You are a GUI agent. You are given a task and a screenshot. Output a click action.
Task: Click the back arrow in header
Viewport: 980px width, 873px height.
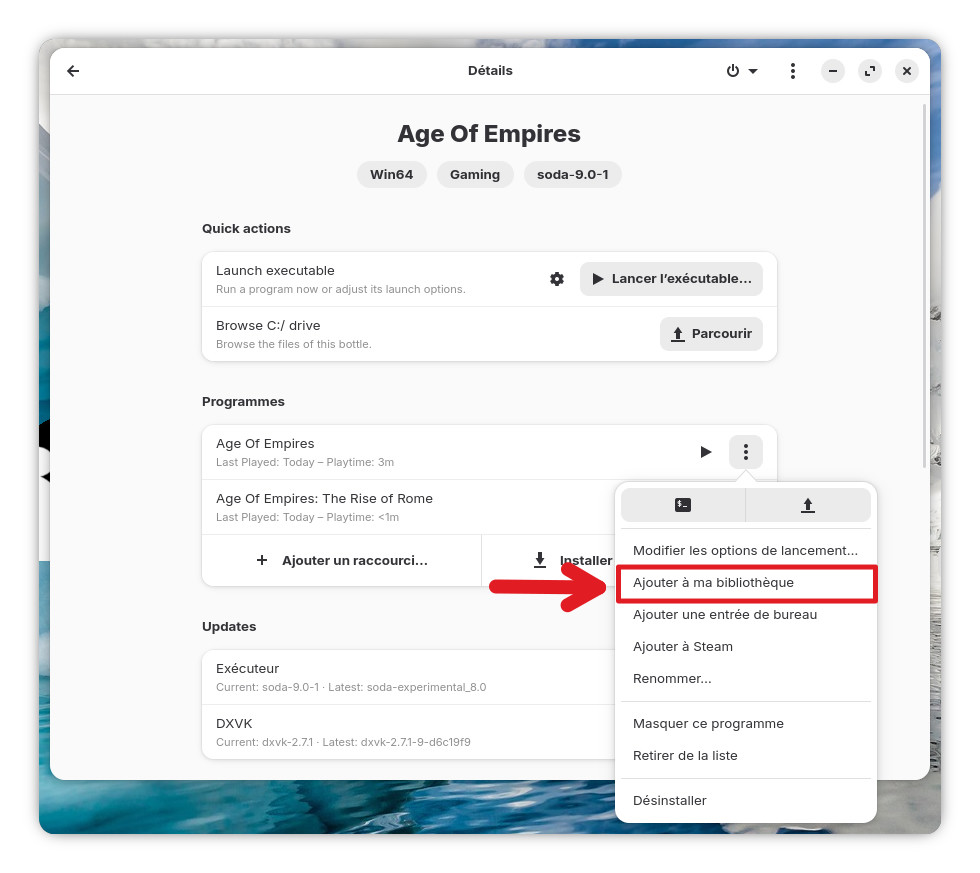coord(73,71)
